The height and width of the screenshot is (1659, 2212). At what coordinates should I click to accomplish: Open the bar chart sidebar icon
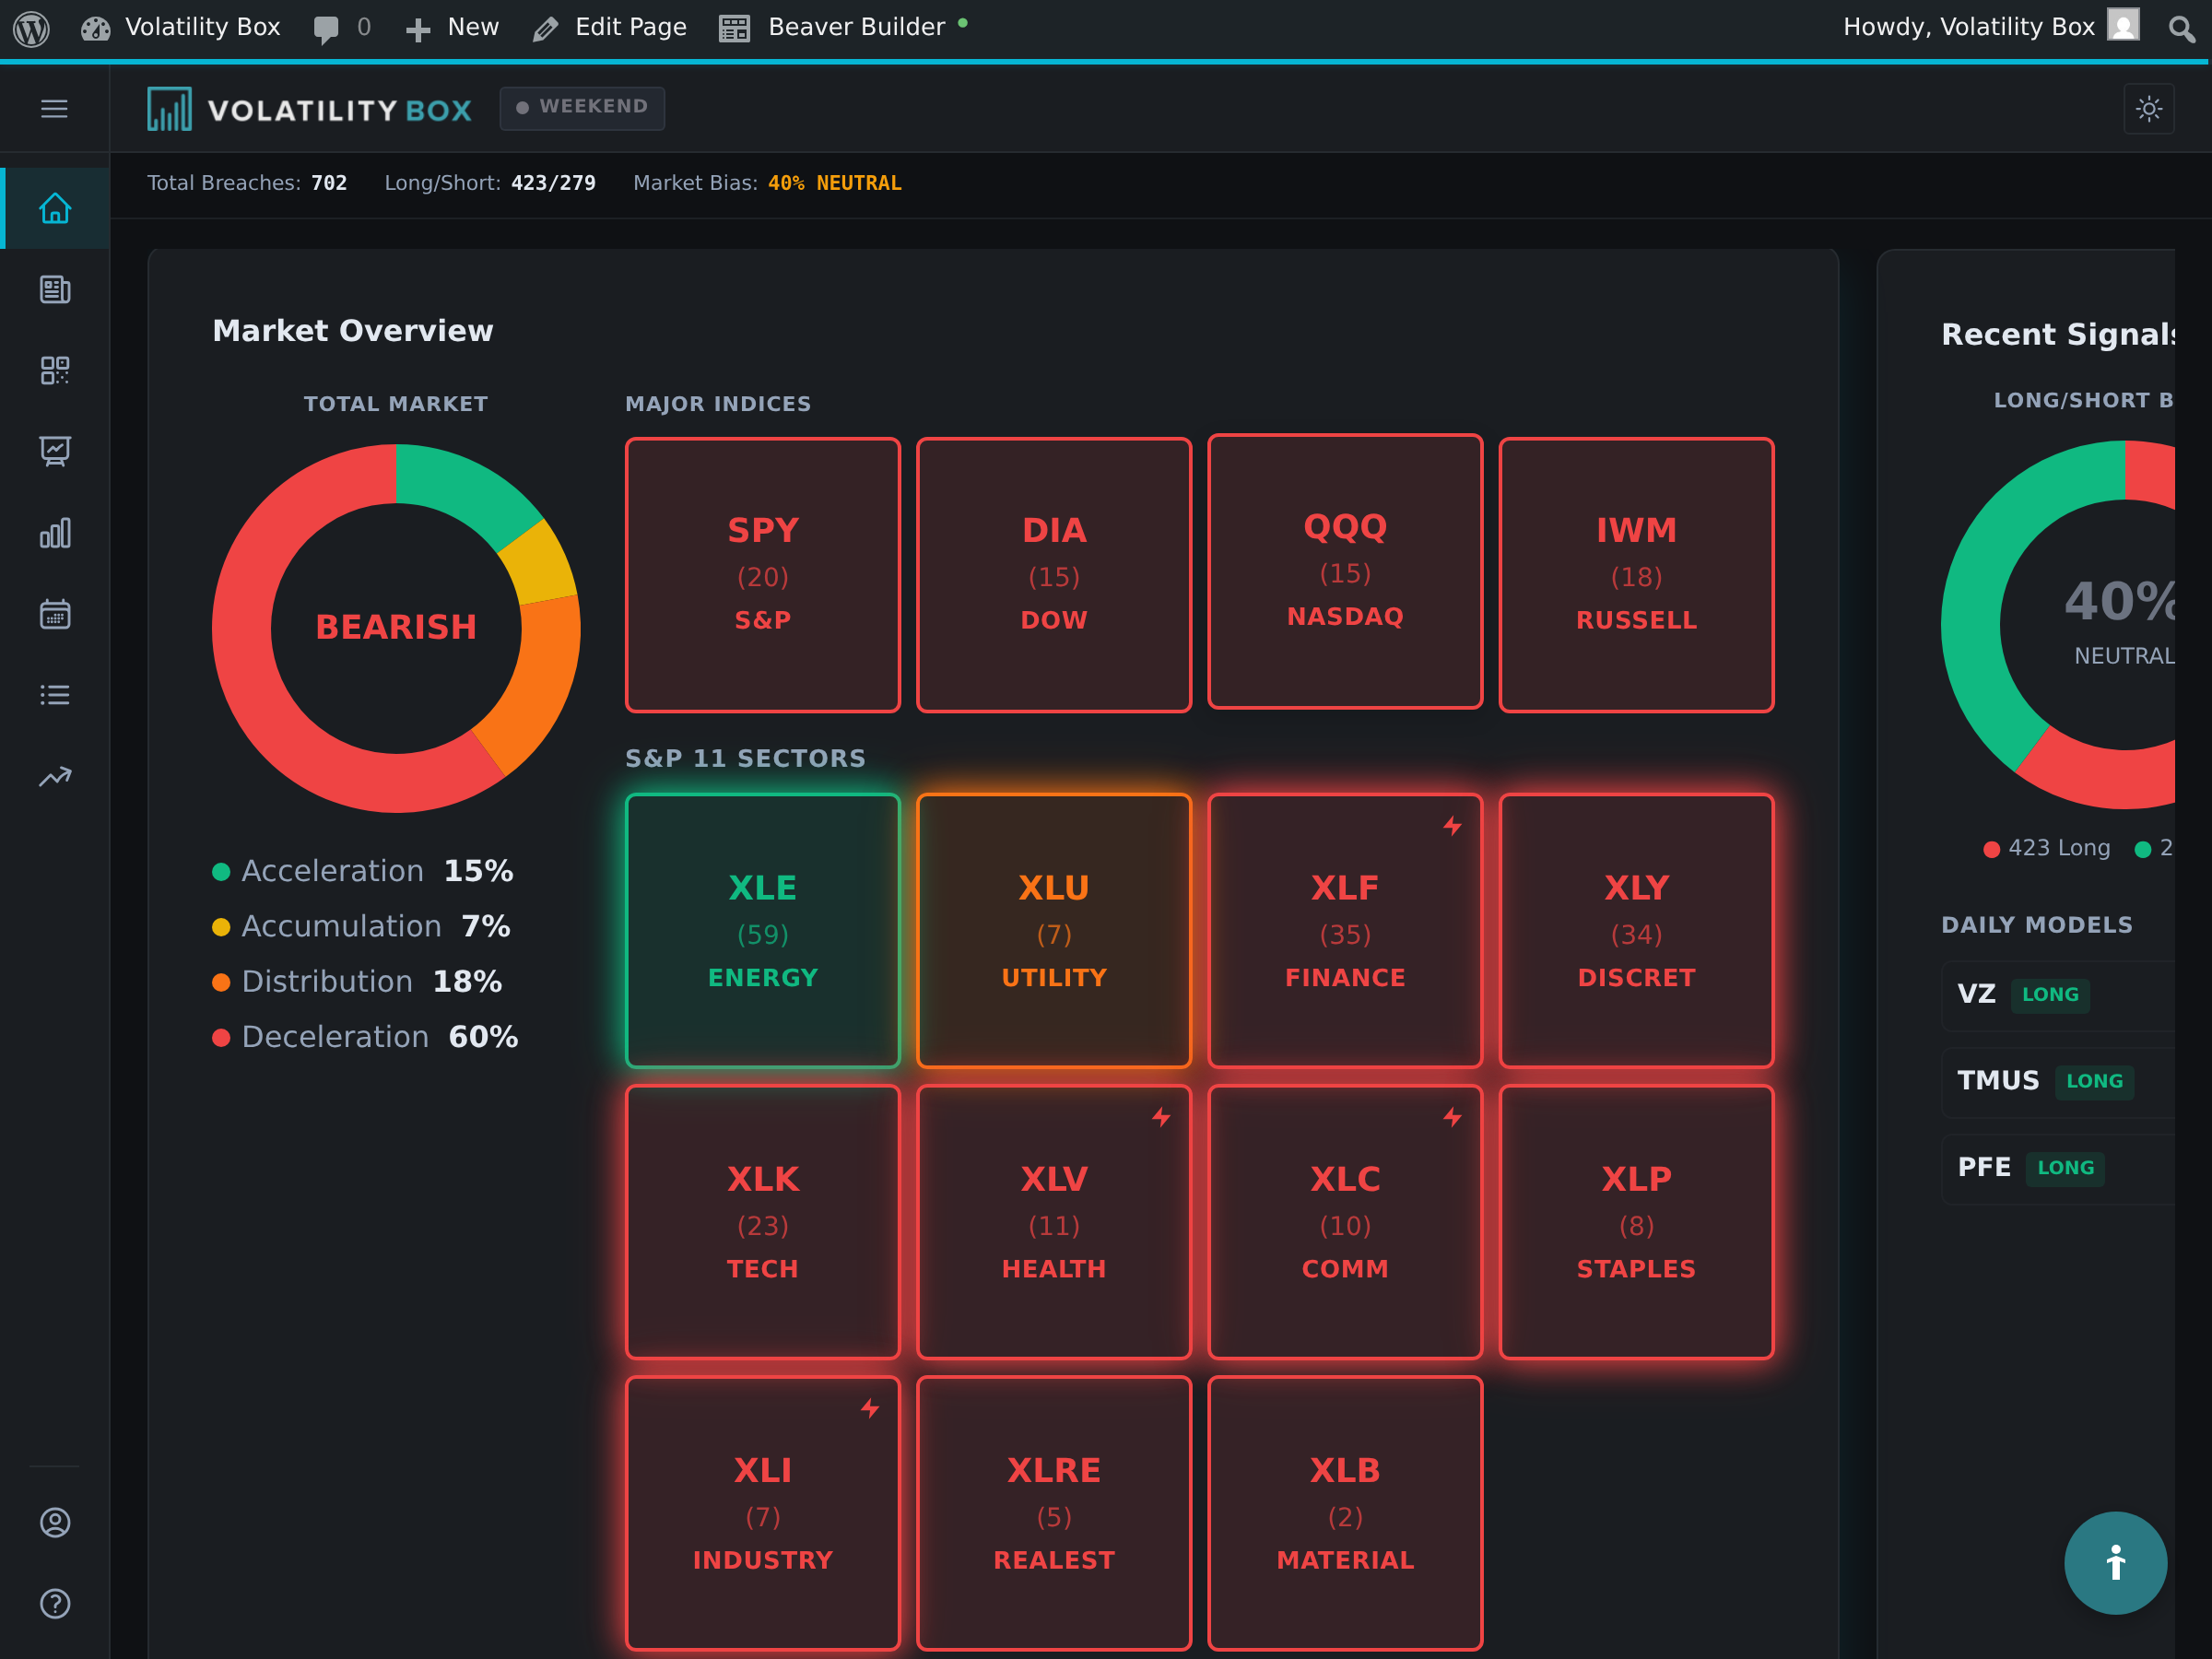tap(54, 532)
